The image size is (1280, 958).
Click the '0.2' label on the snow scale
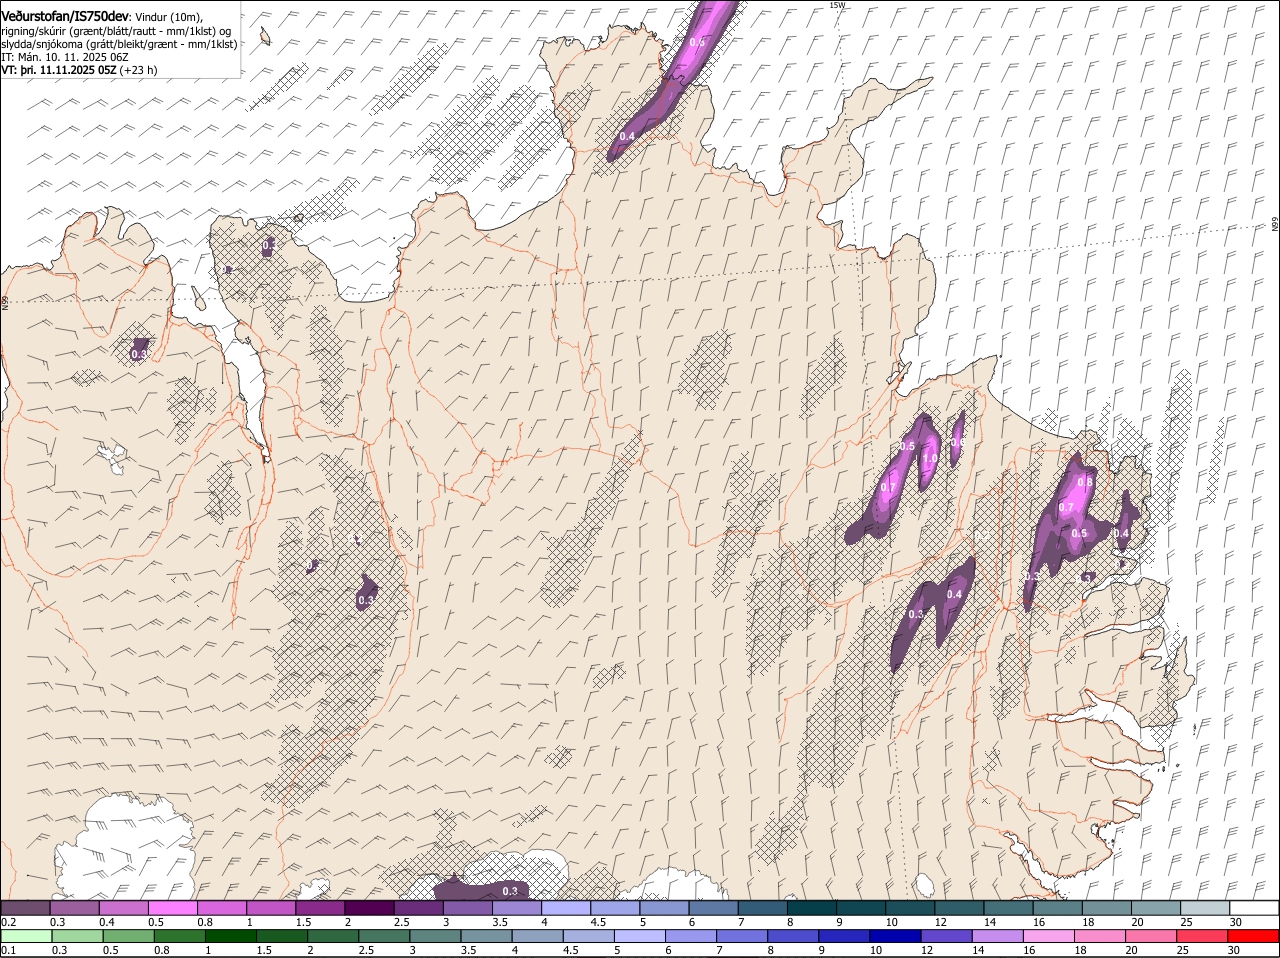8,922
